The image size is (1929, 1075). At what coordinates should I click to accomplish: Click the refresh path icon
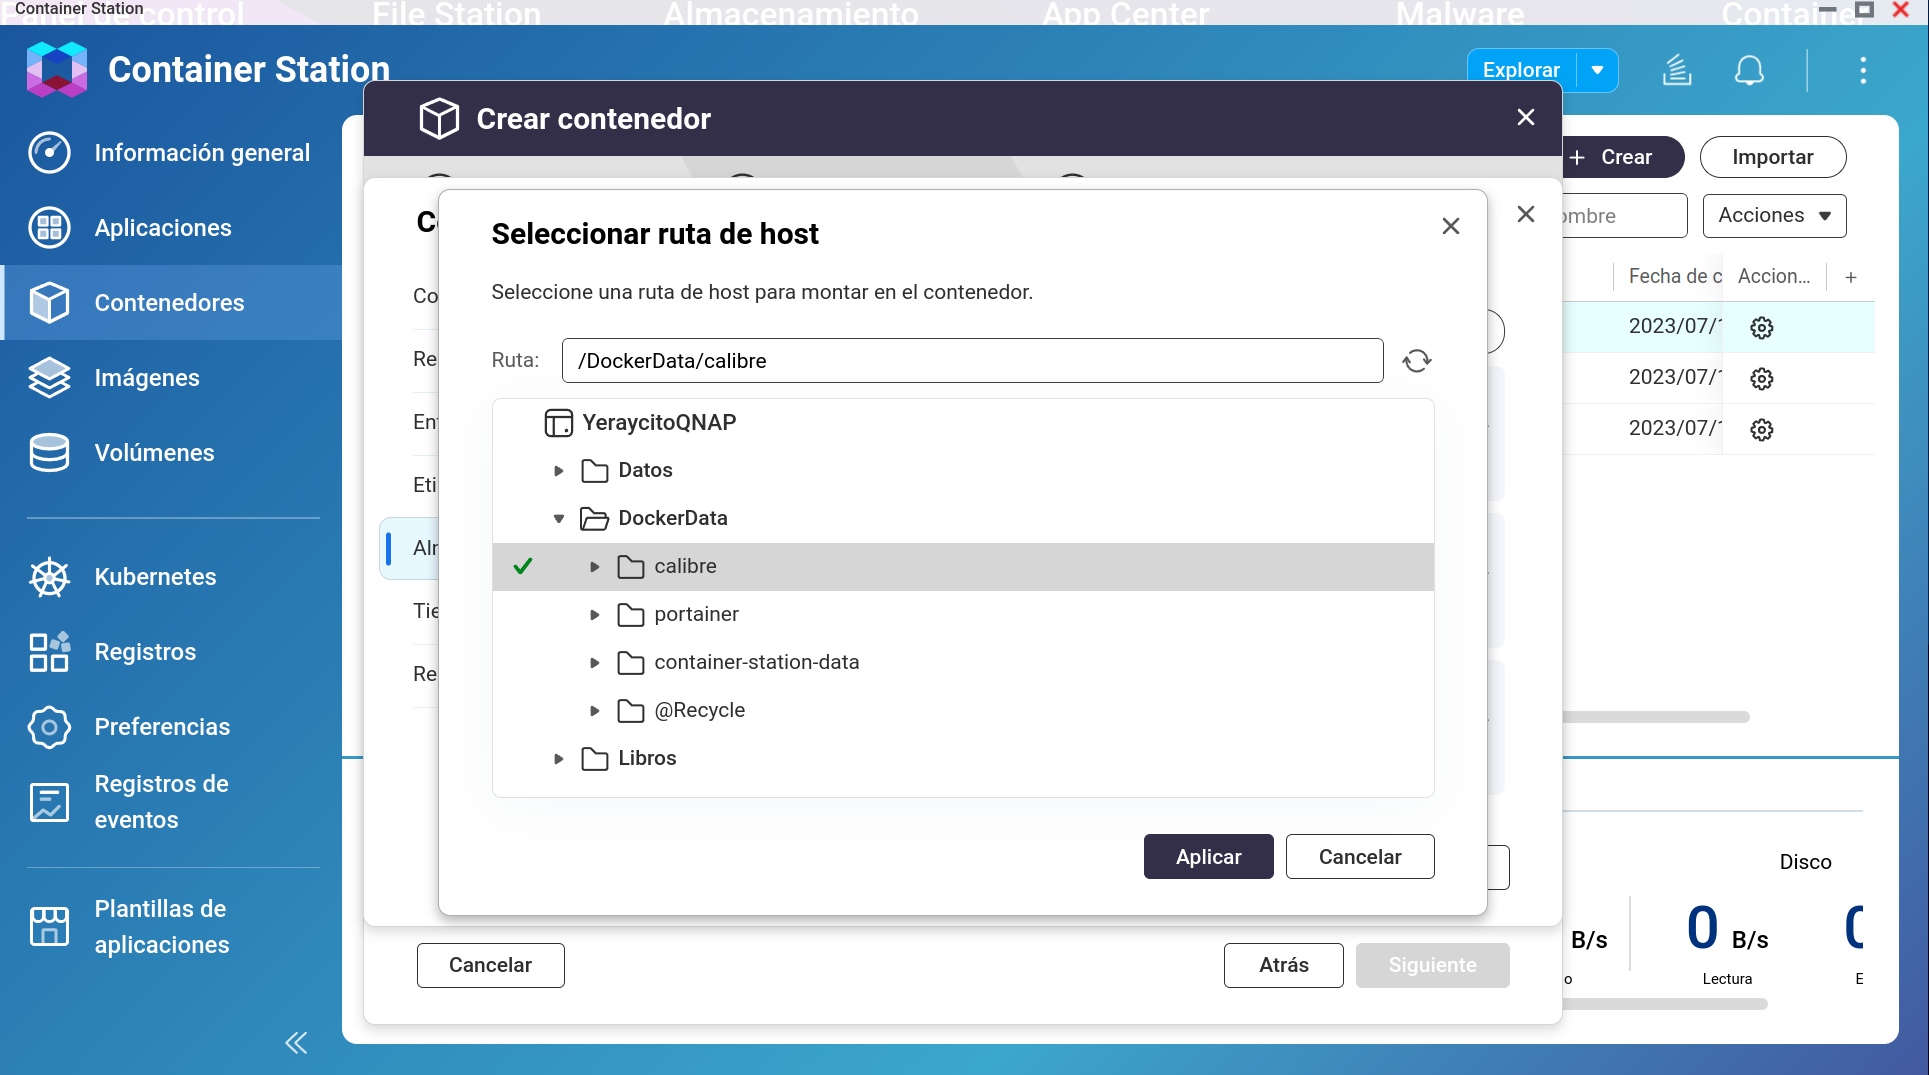[1416, 361]
